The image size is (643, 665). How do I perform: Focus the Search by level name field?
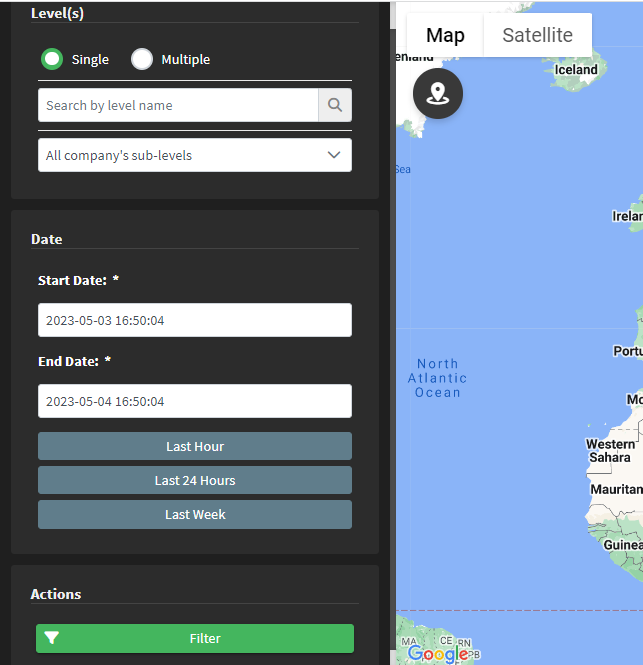click(178, 105)
